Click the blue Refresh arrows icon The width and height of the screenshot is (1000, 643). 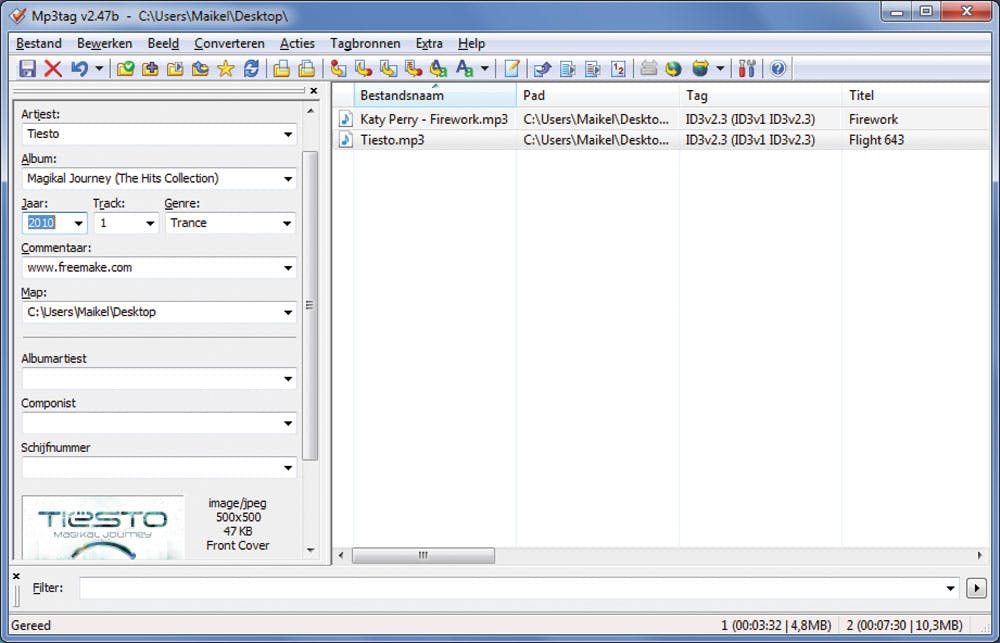tap(251, 68)
